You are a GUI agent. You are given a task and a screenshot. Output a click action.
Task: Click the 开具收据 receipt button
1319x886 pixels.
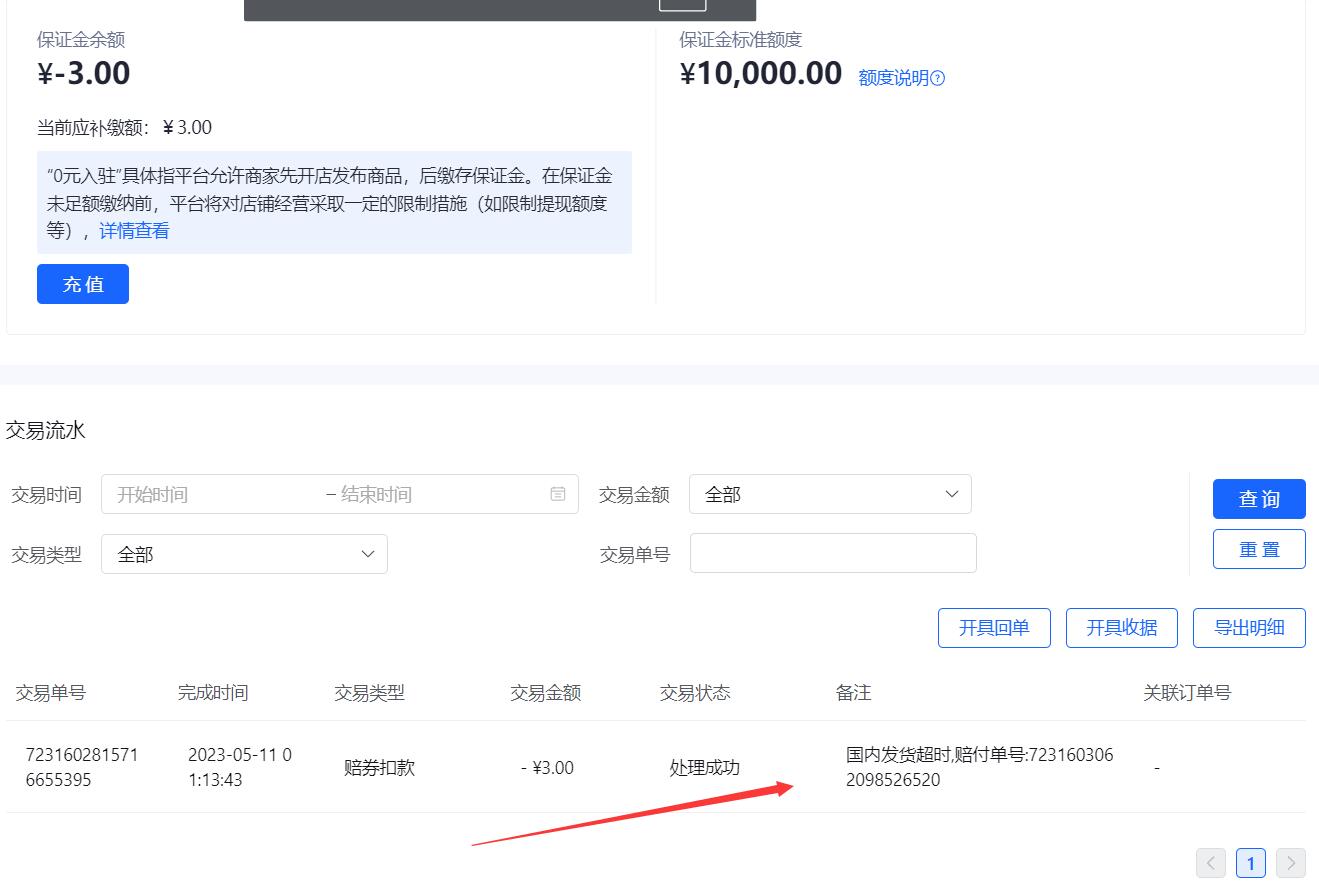pyautogui.click(x=1121, y=627)
